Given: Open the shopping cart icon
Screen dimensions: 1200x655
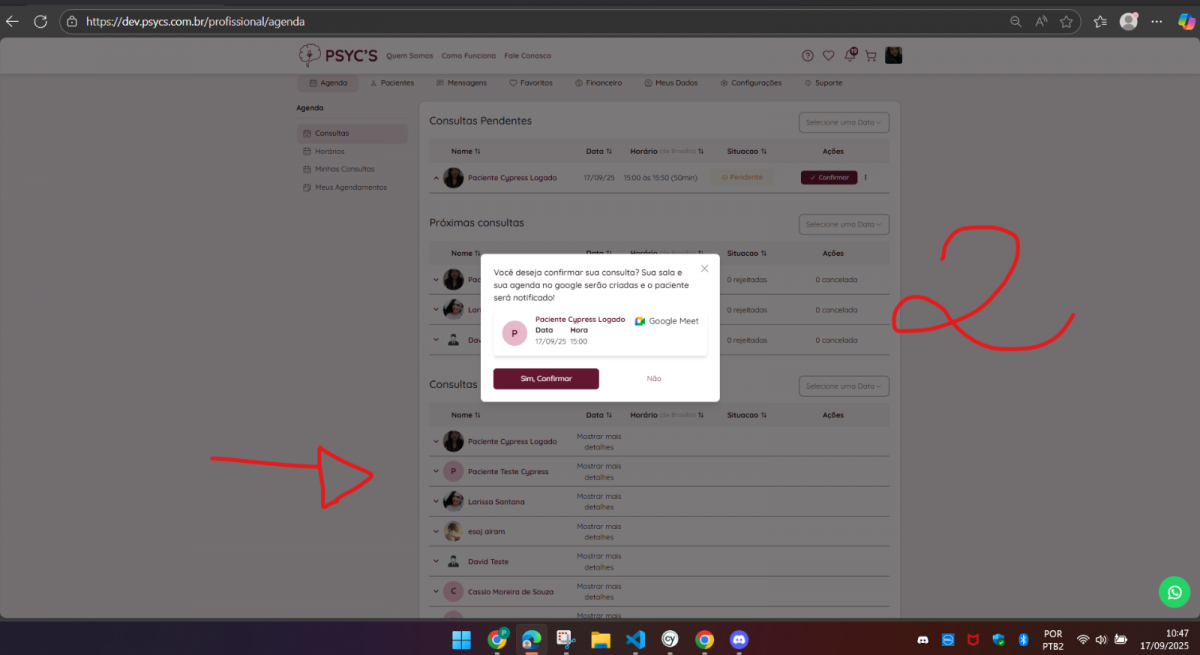Looking at the screenshot, I should 870,56.
